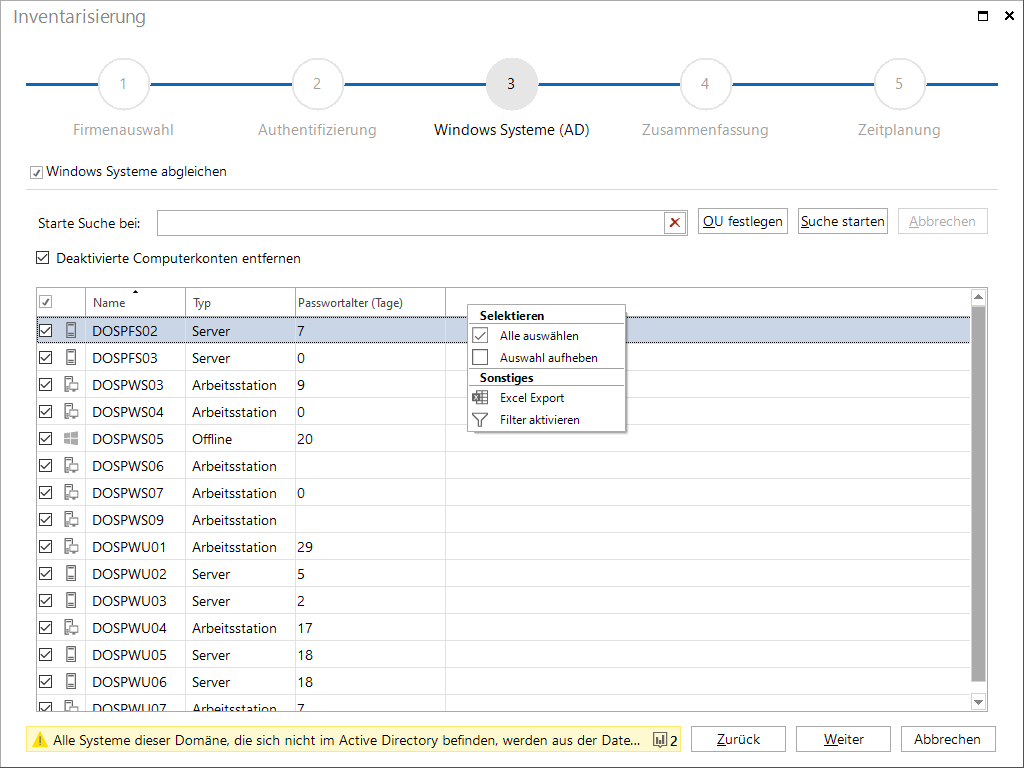Toggle Deaktivierte Computerkonten entfernen checkbox
The image size is (1024, 768).
[x=42, y=258]
